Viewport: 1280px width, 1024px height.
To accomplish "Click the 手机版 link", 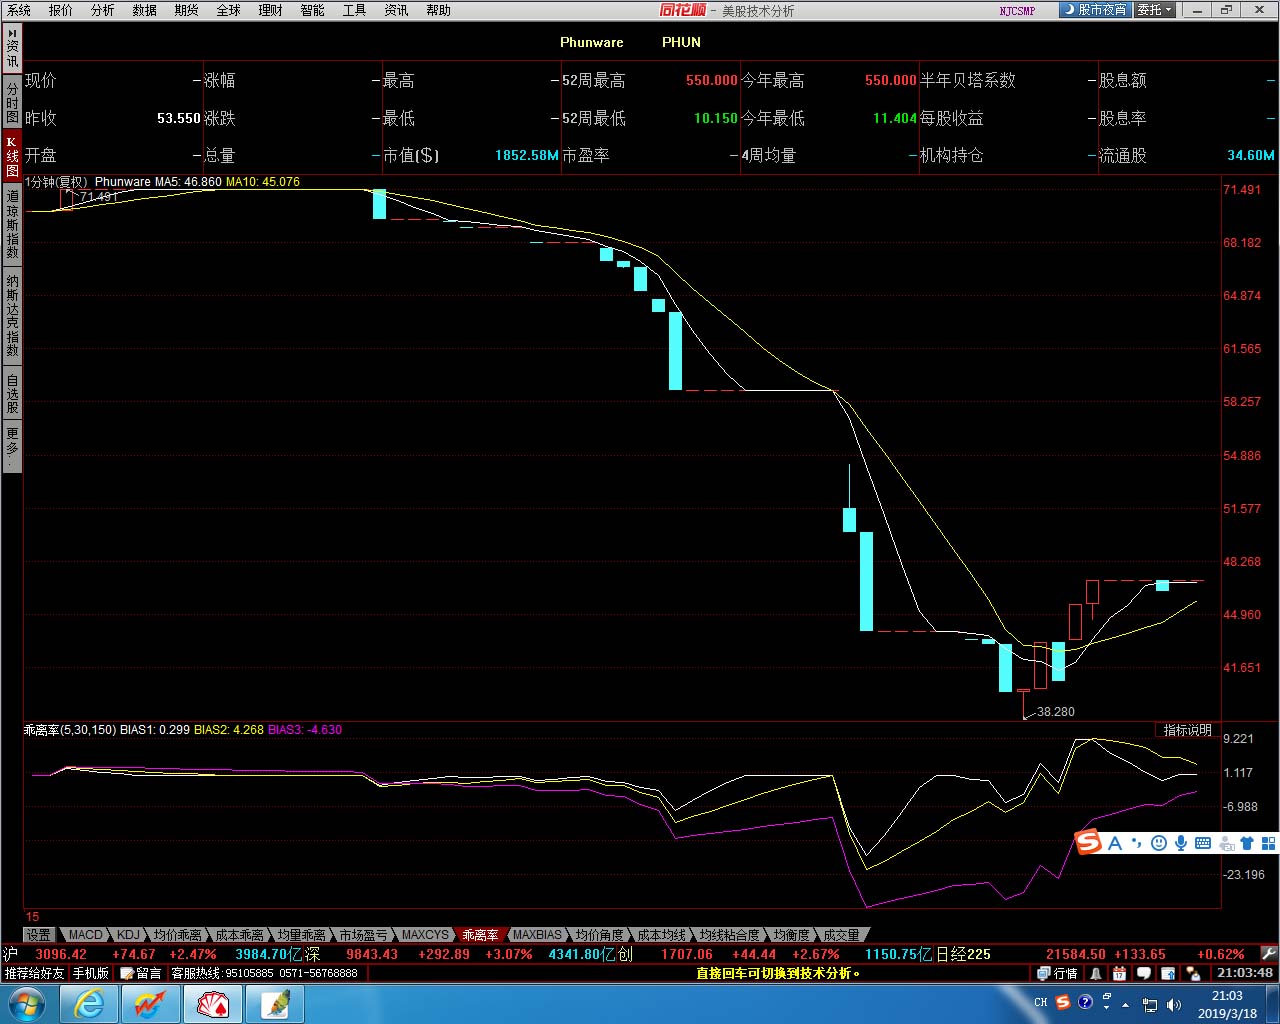I will [x=90, y=973].
